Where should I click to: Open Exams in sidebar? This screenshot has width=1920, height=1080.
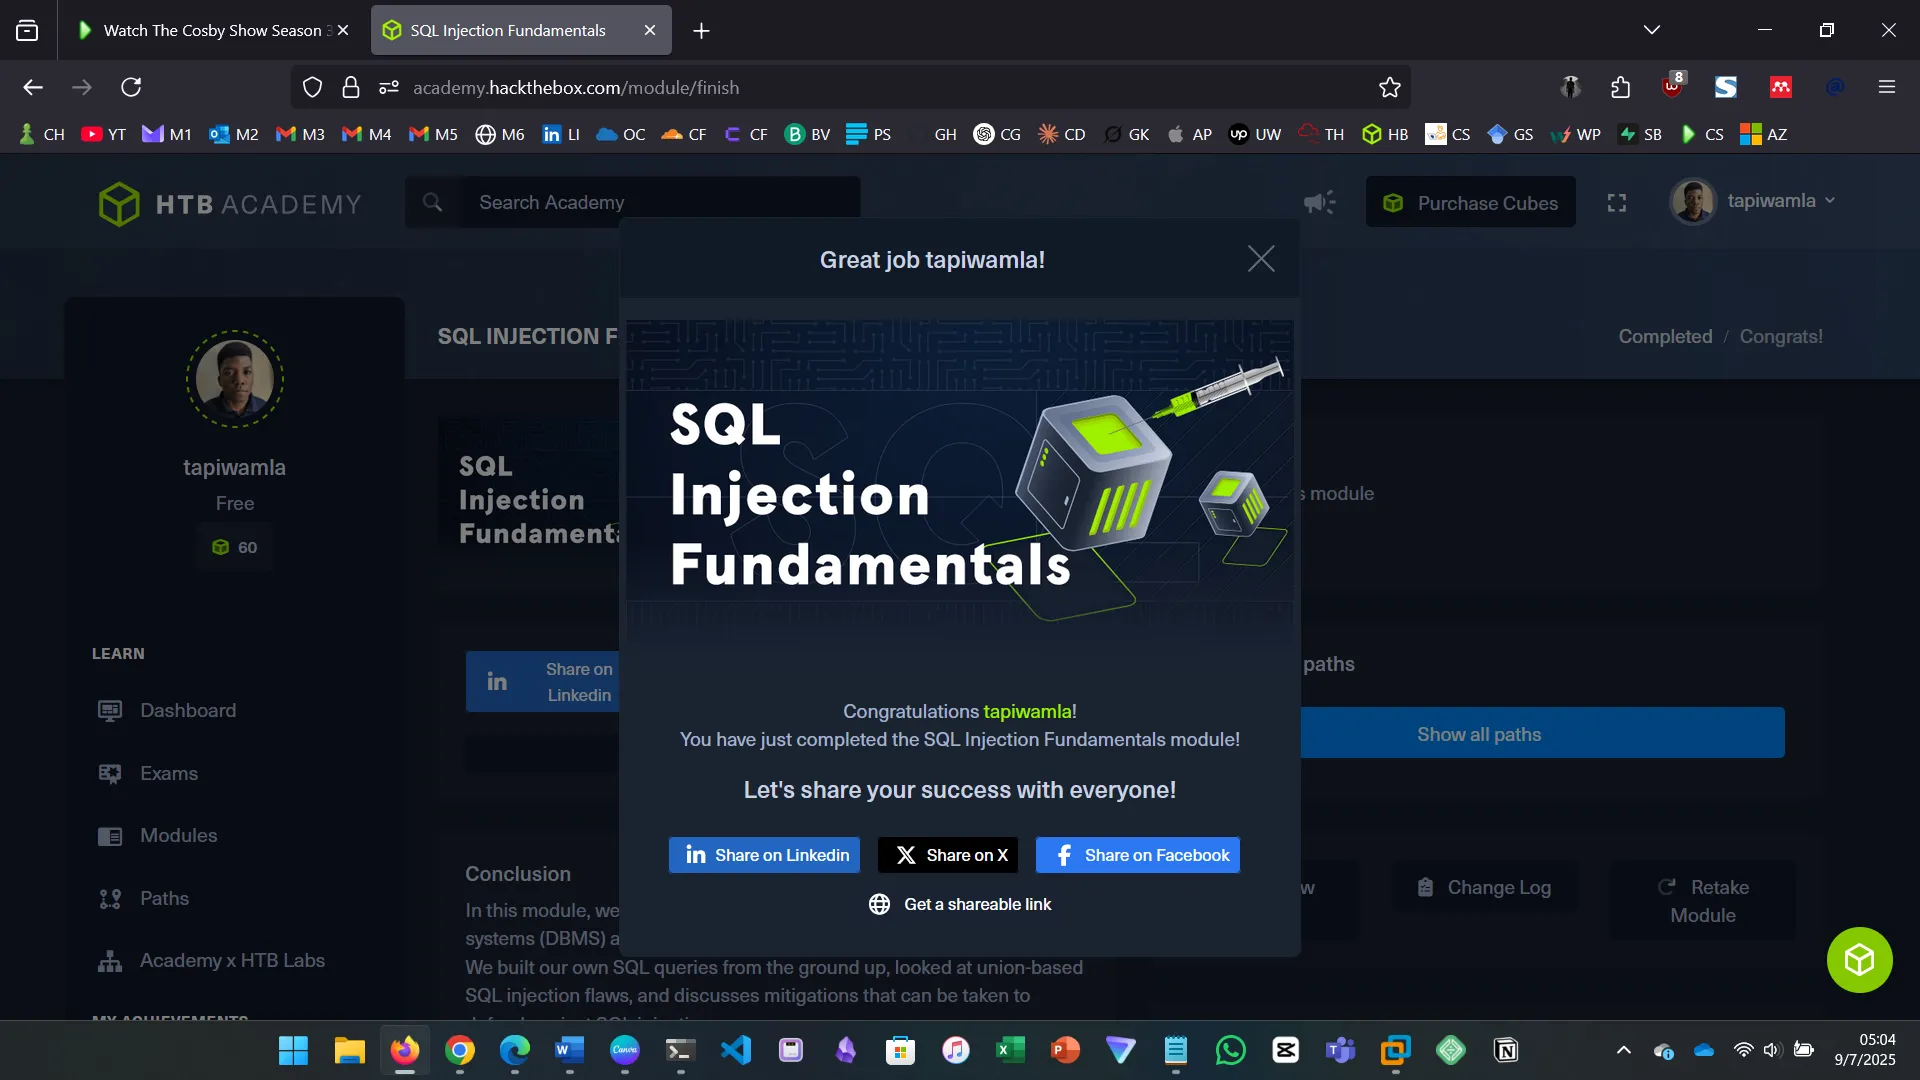pos(168,773)
